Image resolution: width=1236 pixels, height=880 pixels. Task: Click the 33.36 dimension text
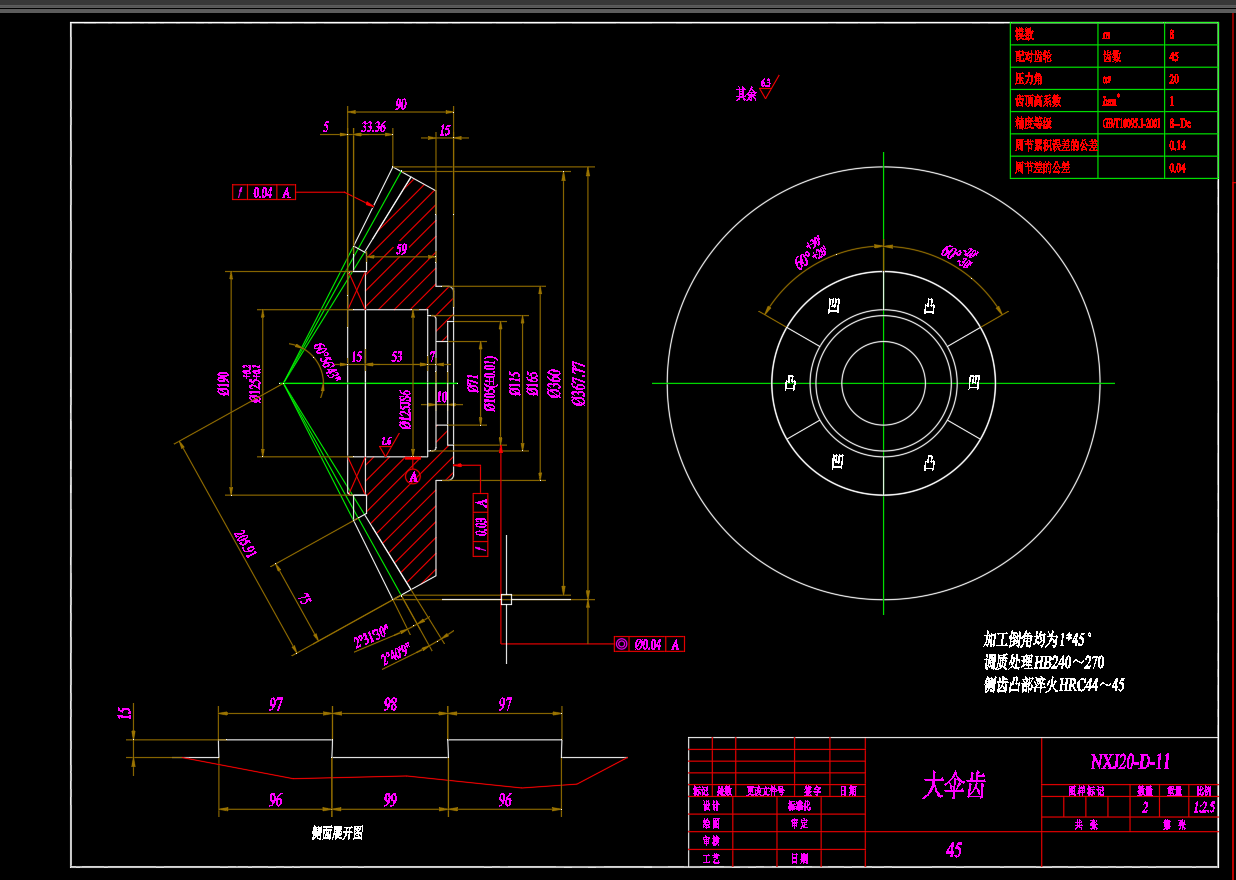373,127
